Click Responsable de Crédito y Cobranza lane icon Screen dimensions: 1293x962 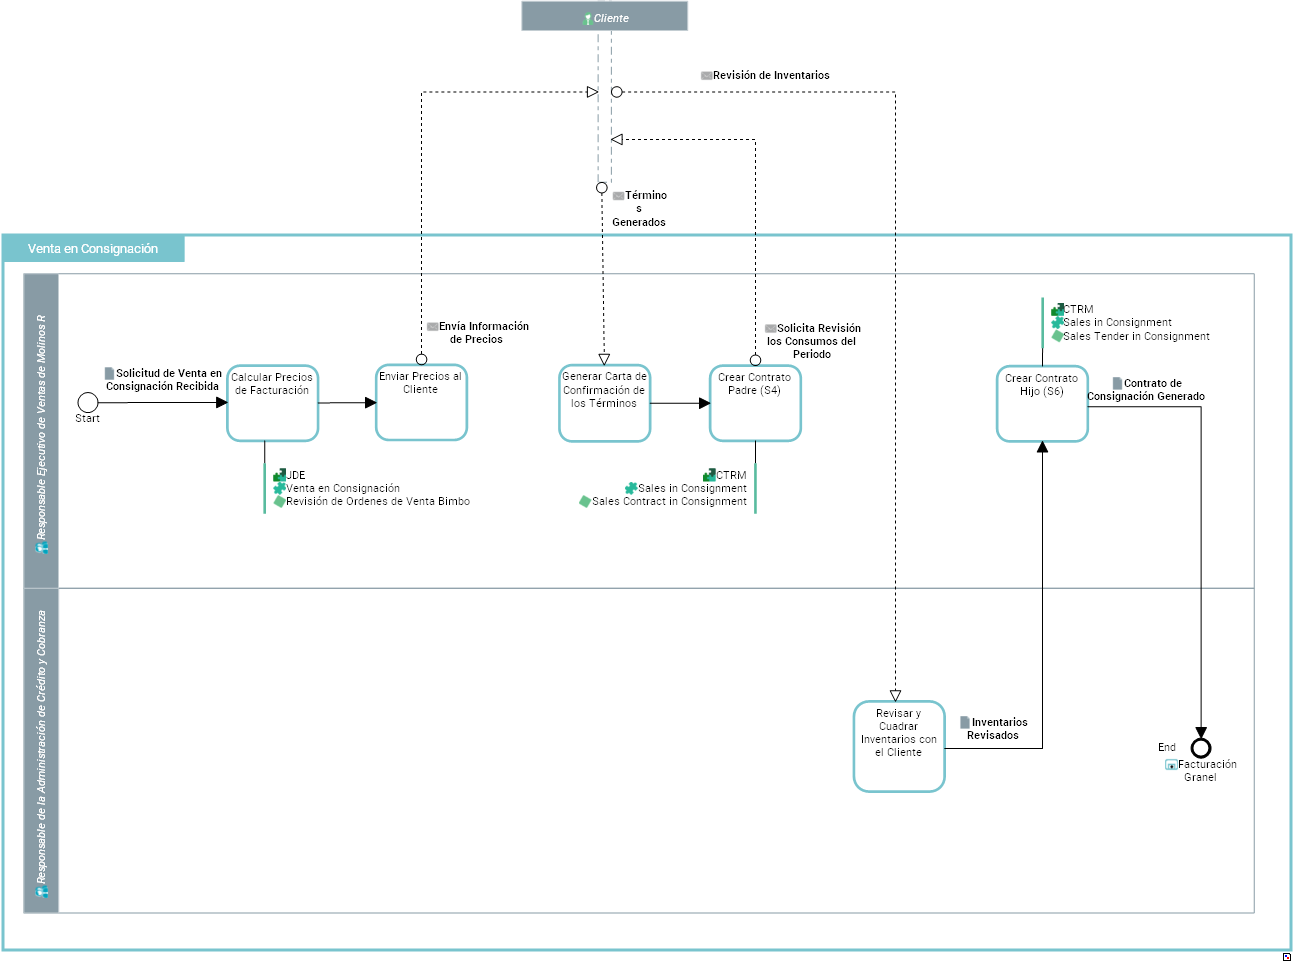42,891
